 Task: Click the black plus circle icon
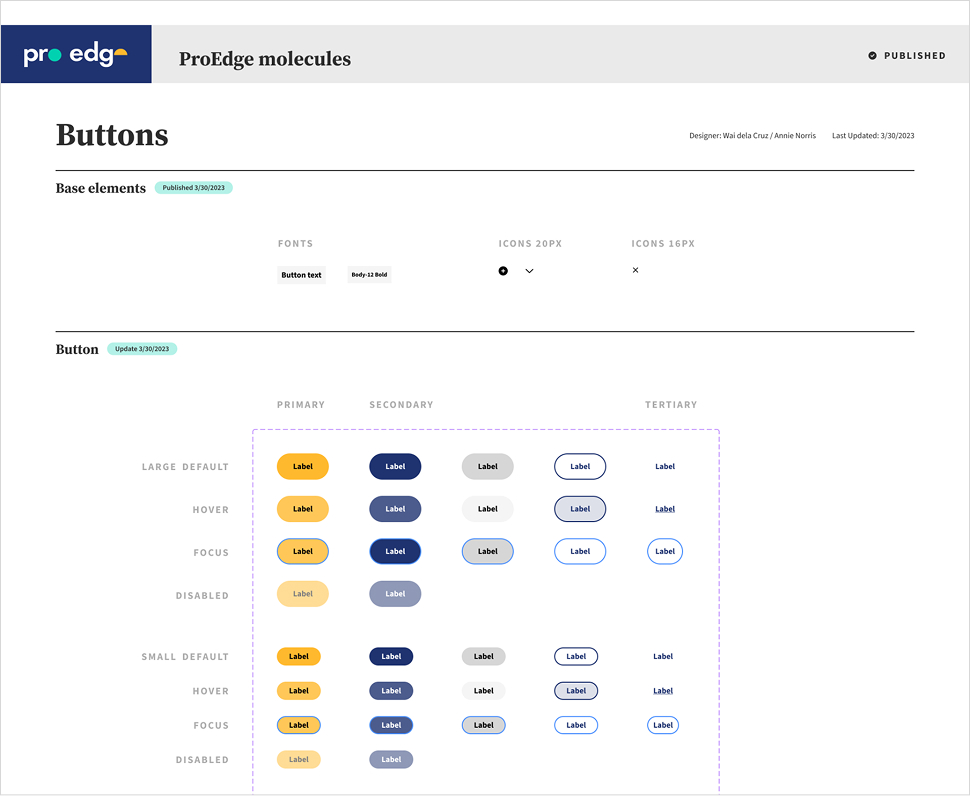click(x=503, y=271)
